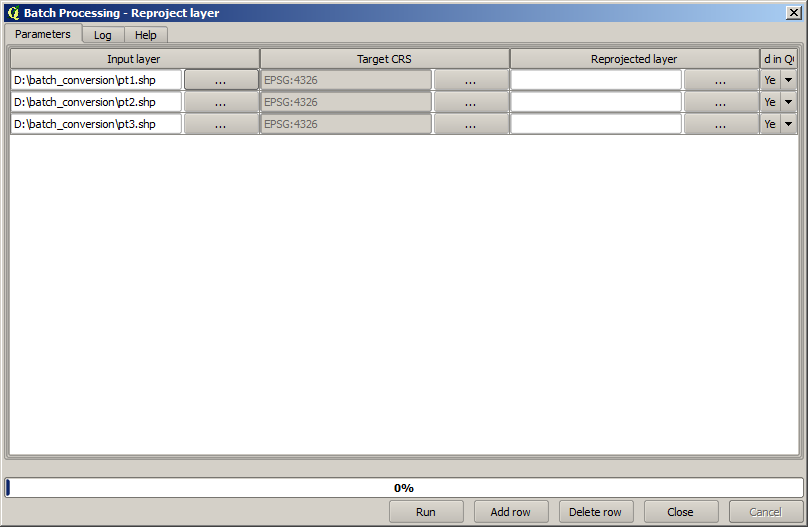Browse input layer for pt3.shp row
The image size is (808, 527).
[220, 124]
